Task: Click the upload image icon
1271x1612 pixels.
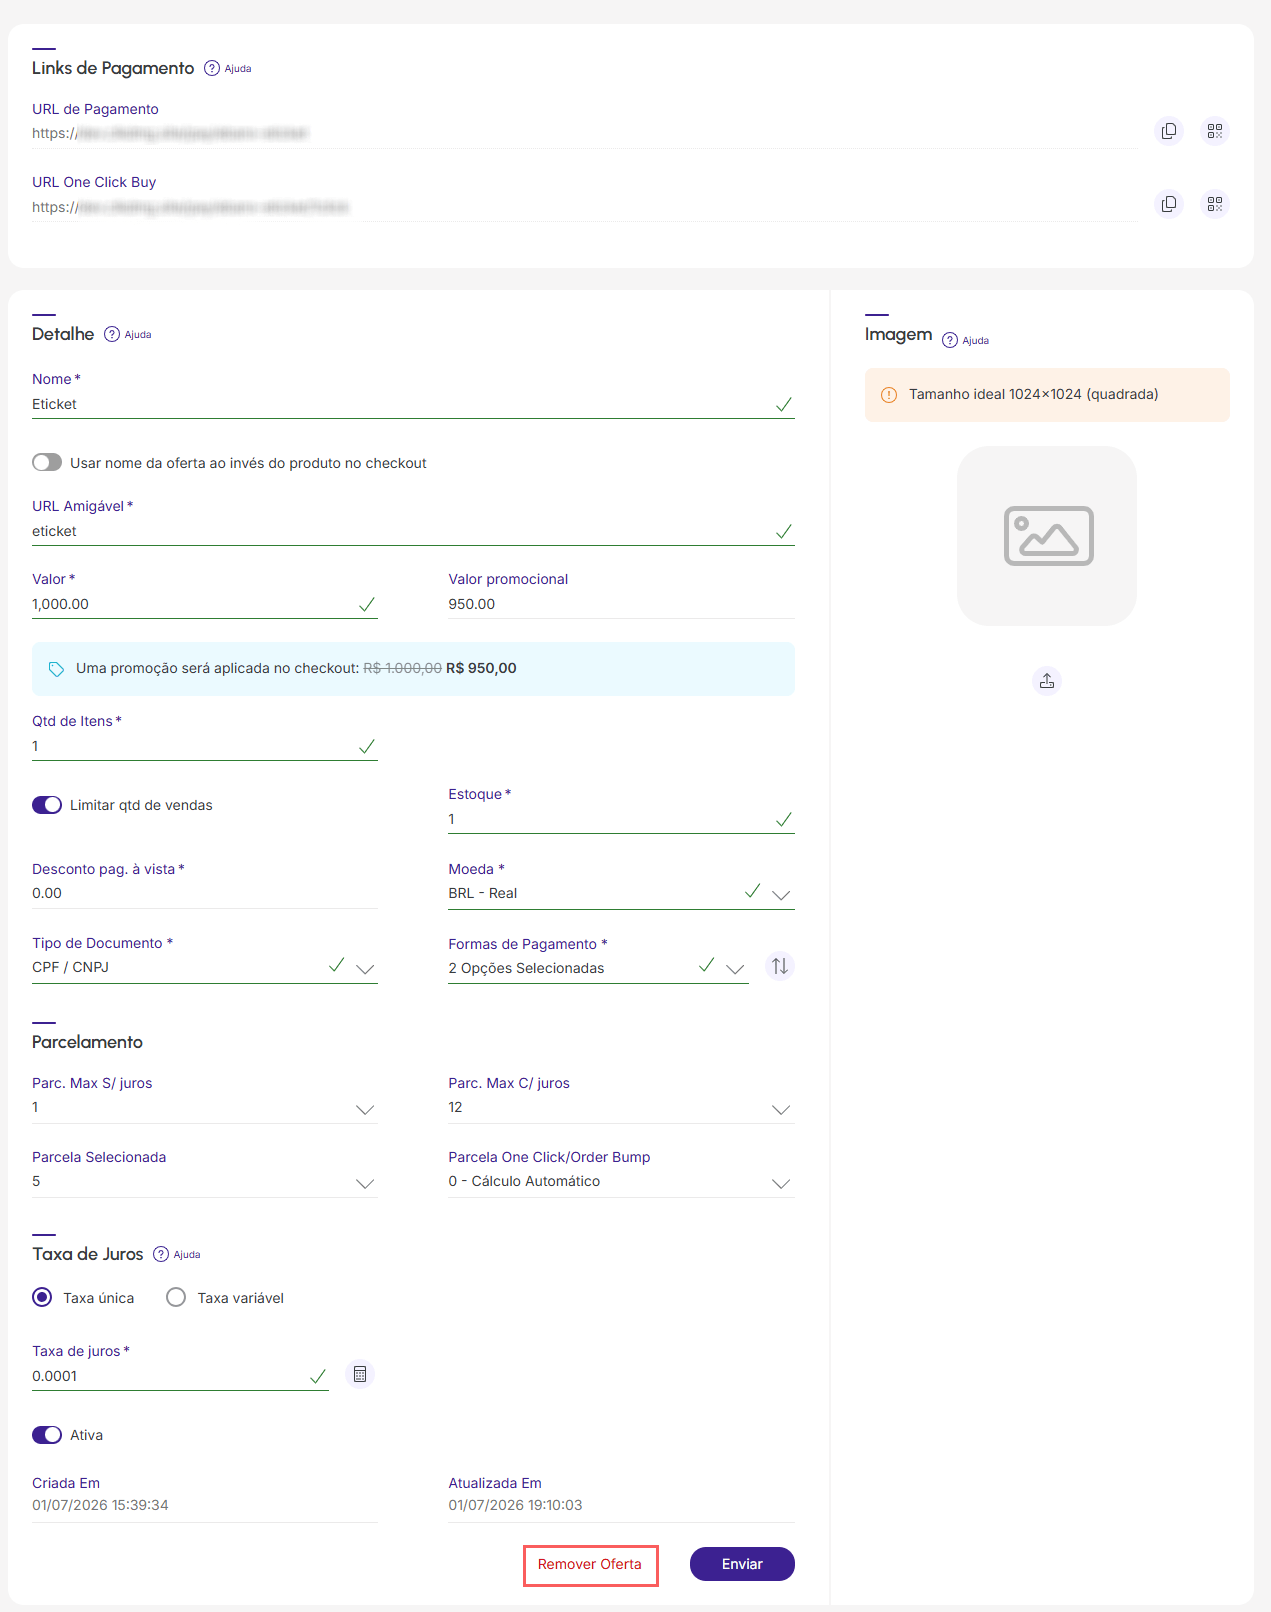Action: point(1046,681)
